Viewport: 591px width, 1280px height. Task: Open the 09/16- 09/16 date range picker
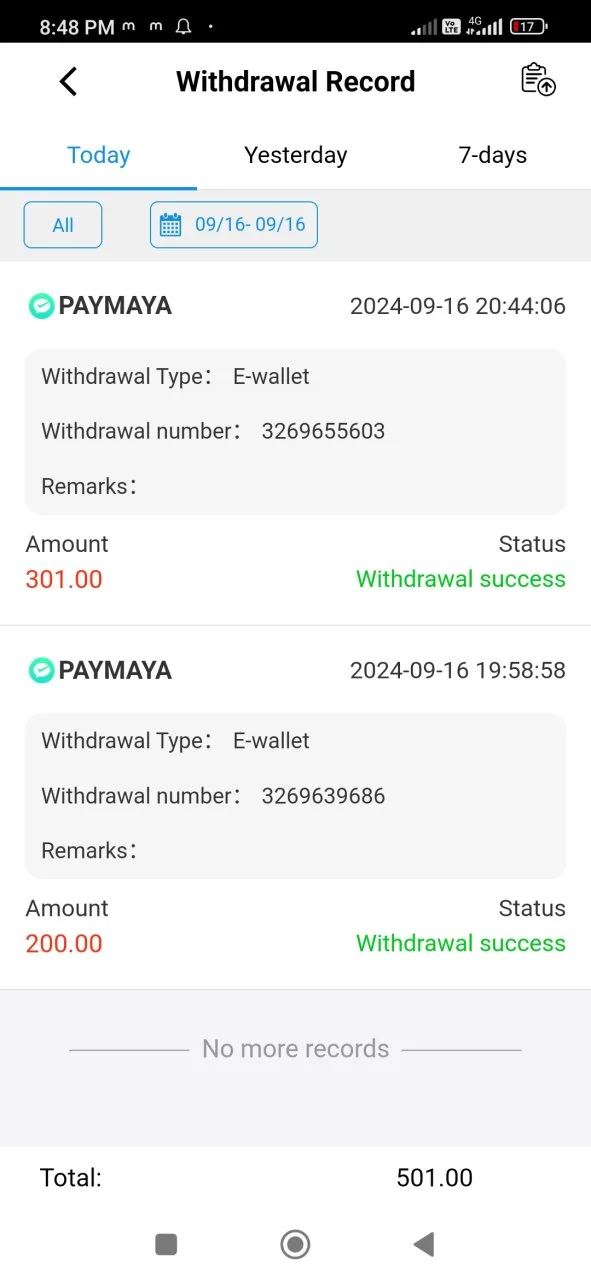point(234,225)
